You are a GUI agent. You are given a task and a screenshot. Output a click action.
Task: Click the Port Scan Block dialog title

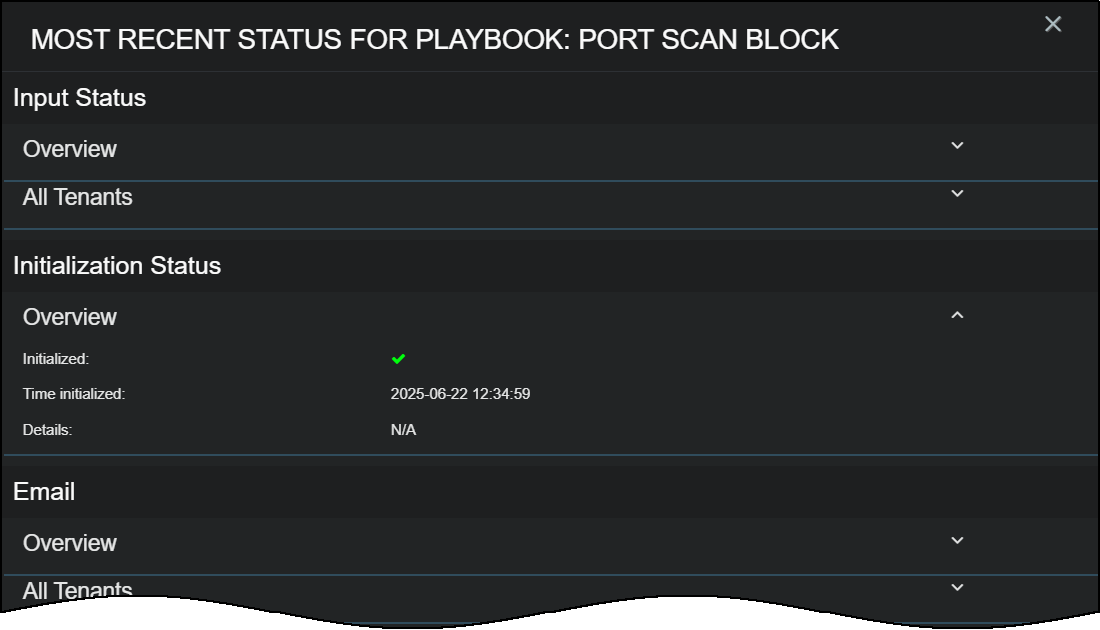point(435,40)
